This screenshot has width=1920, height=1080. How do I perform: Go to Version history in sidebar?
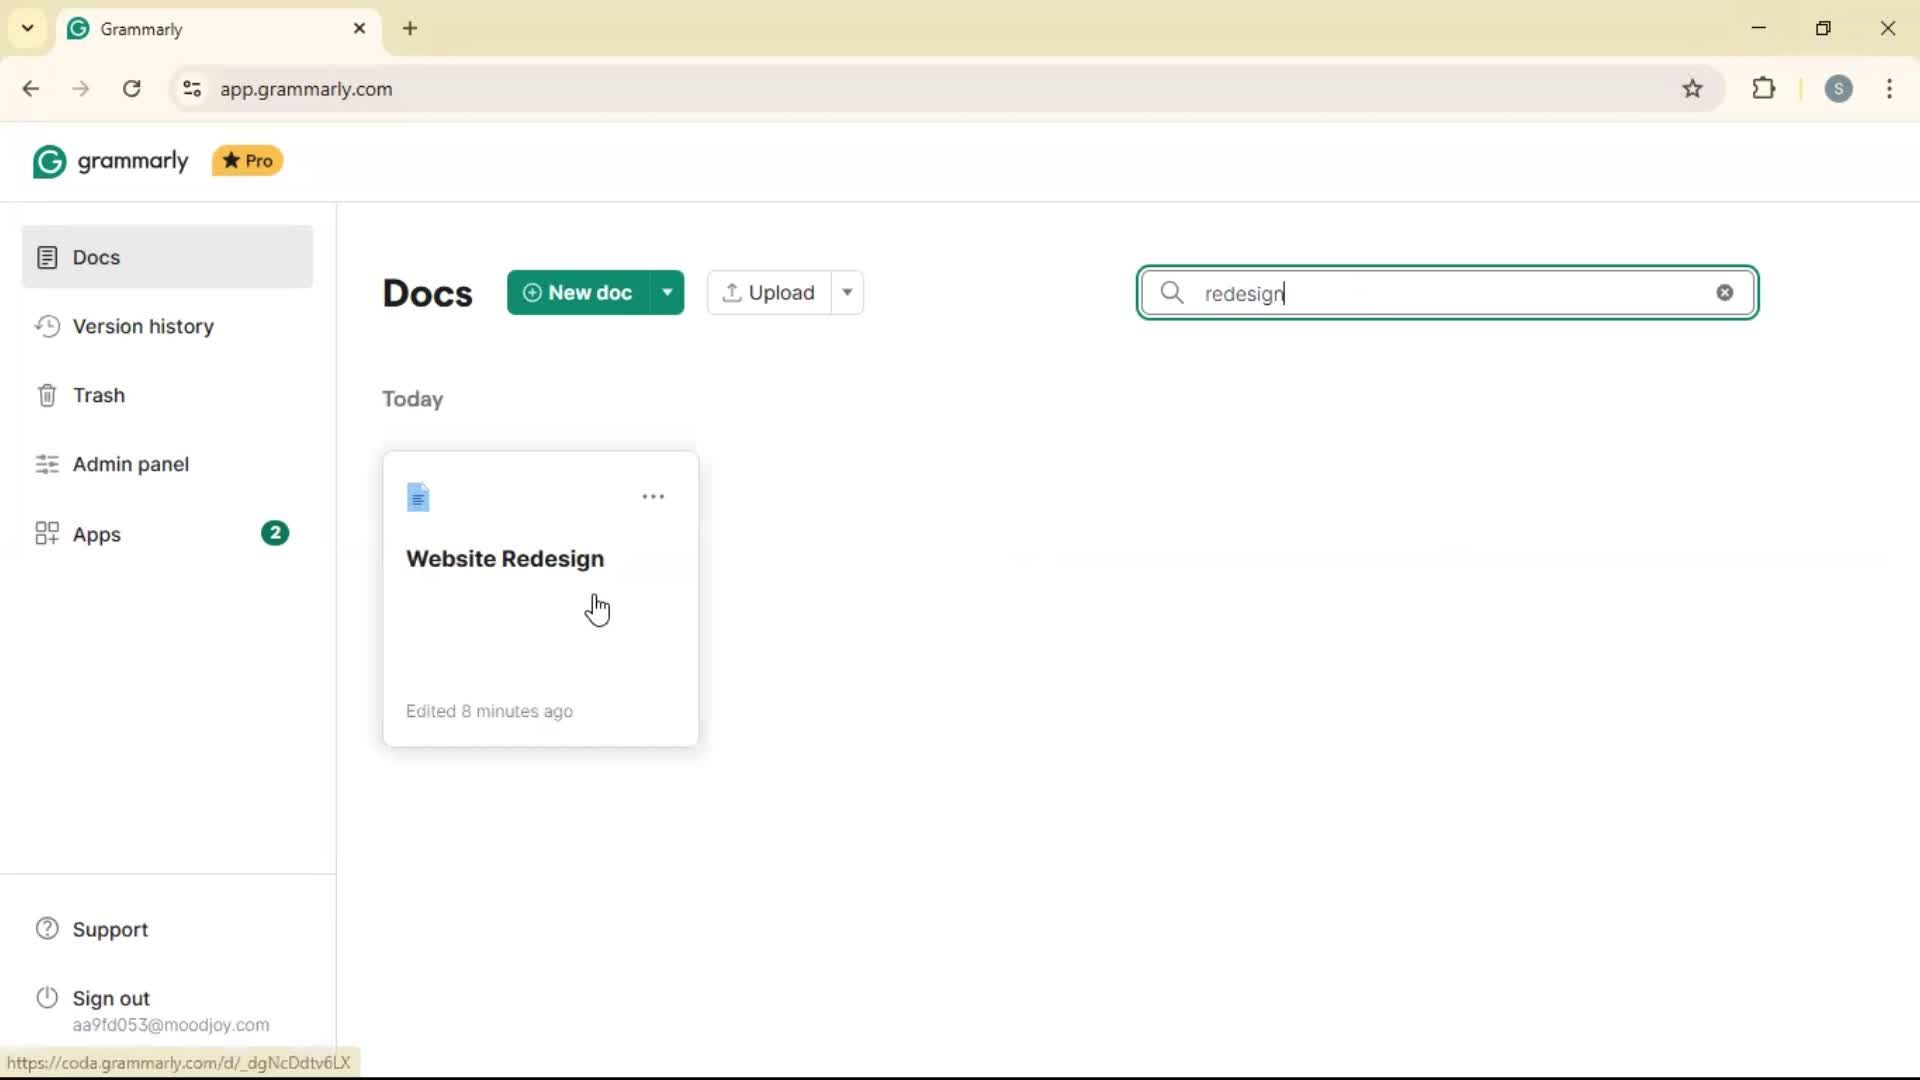pyautogui.click(x=143, y=327)
